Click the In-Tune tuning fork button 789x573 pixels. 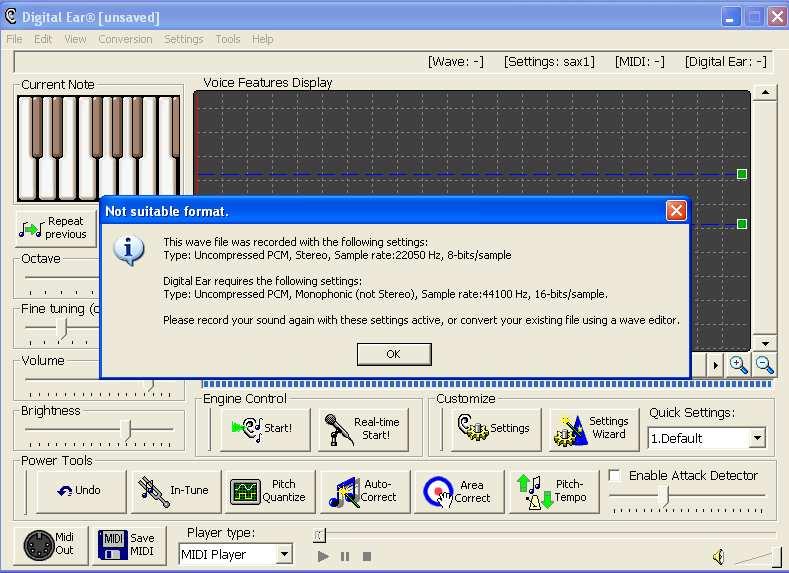coord(176,491)
